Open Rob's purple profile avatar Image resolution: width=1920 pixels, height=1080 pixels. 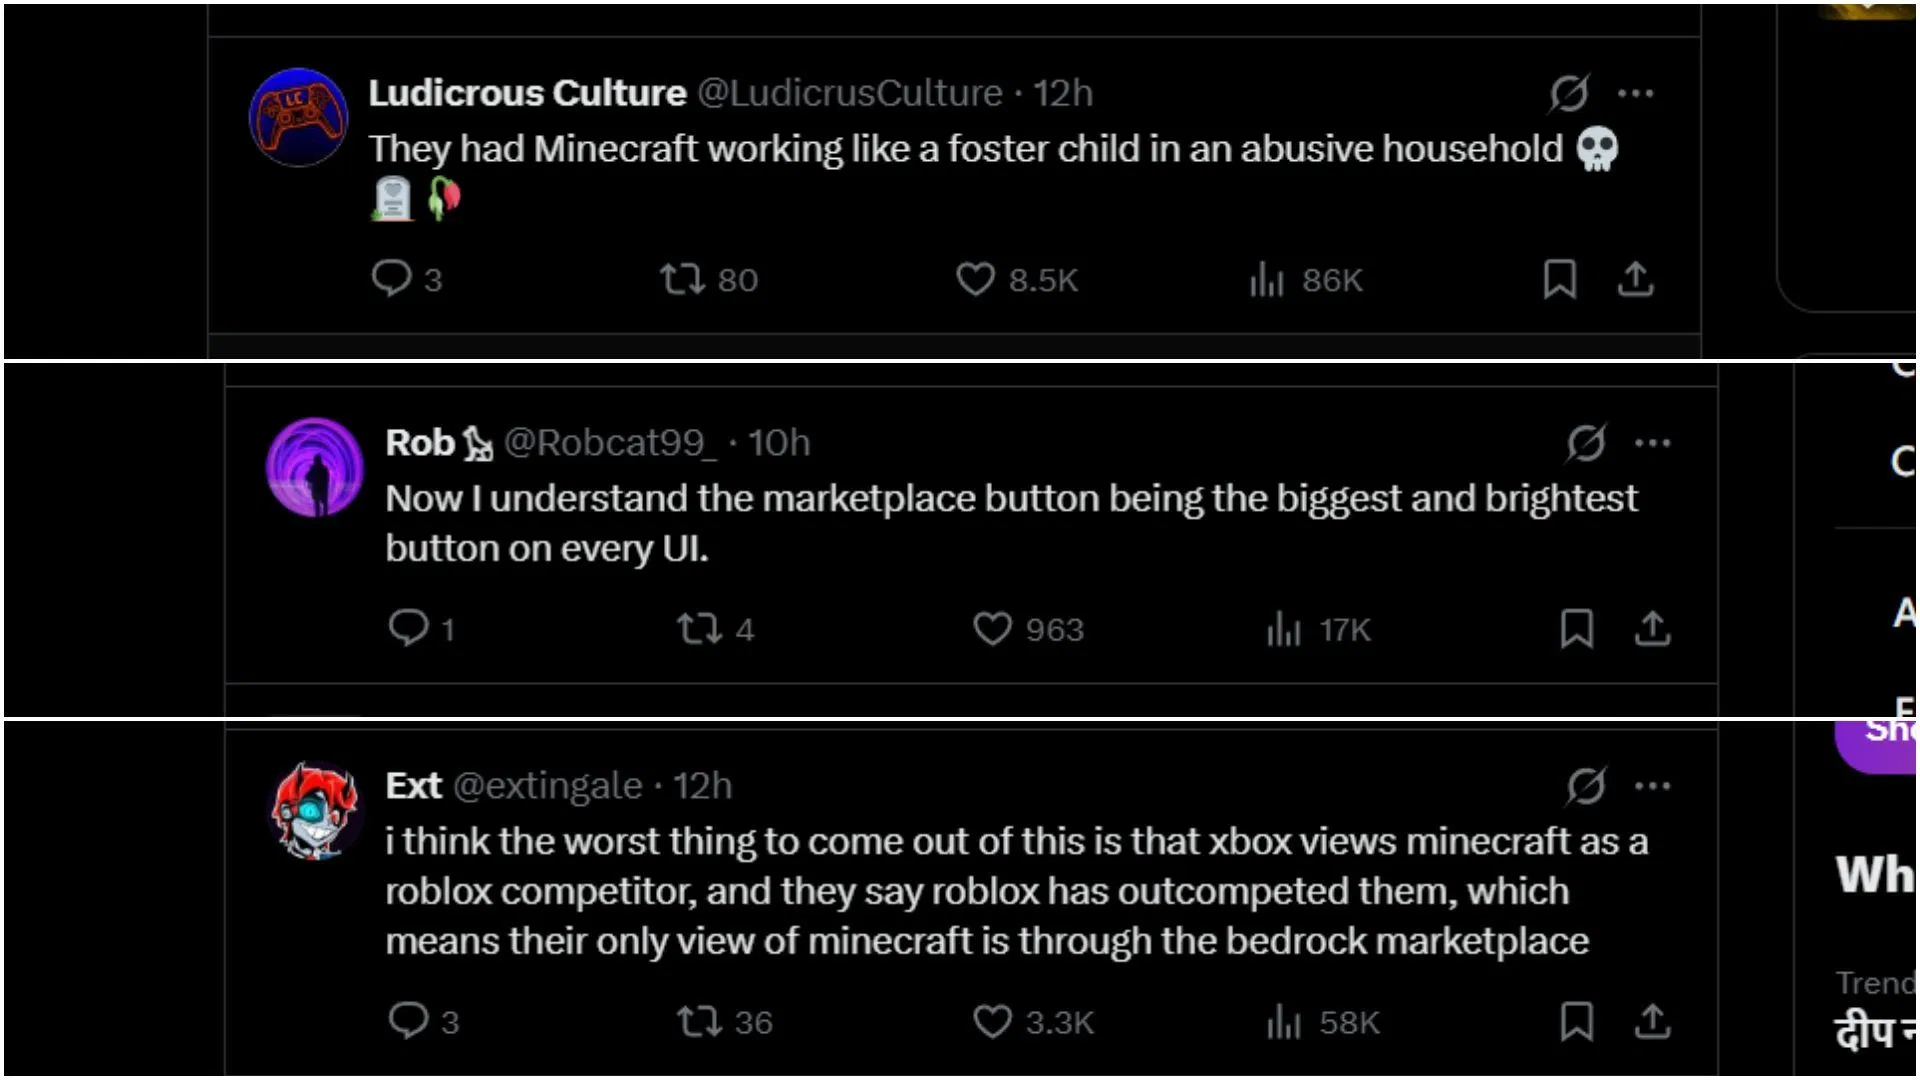click(x=315, y=466)
